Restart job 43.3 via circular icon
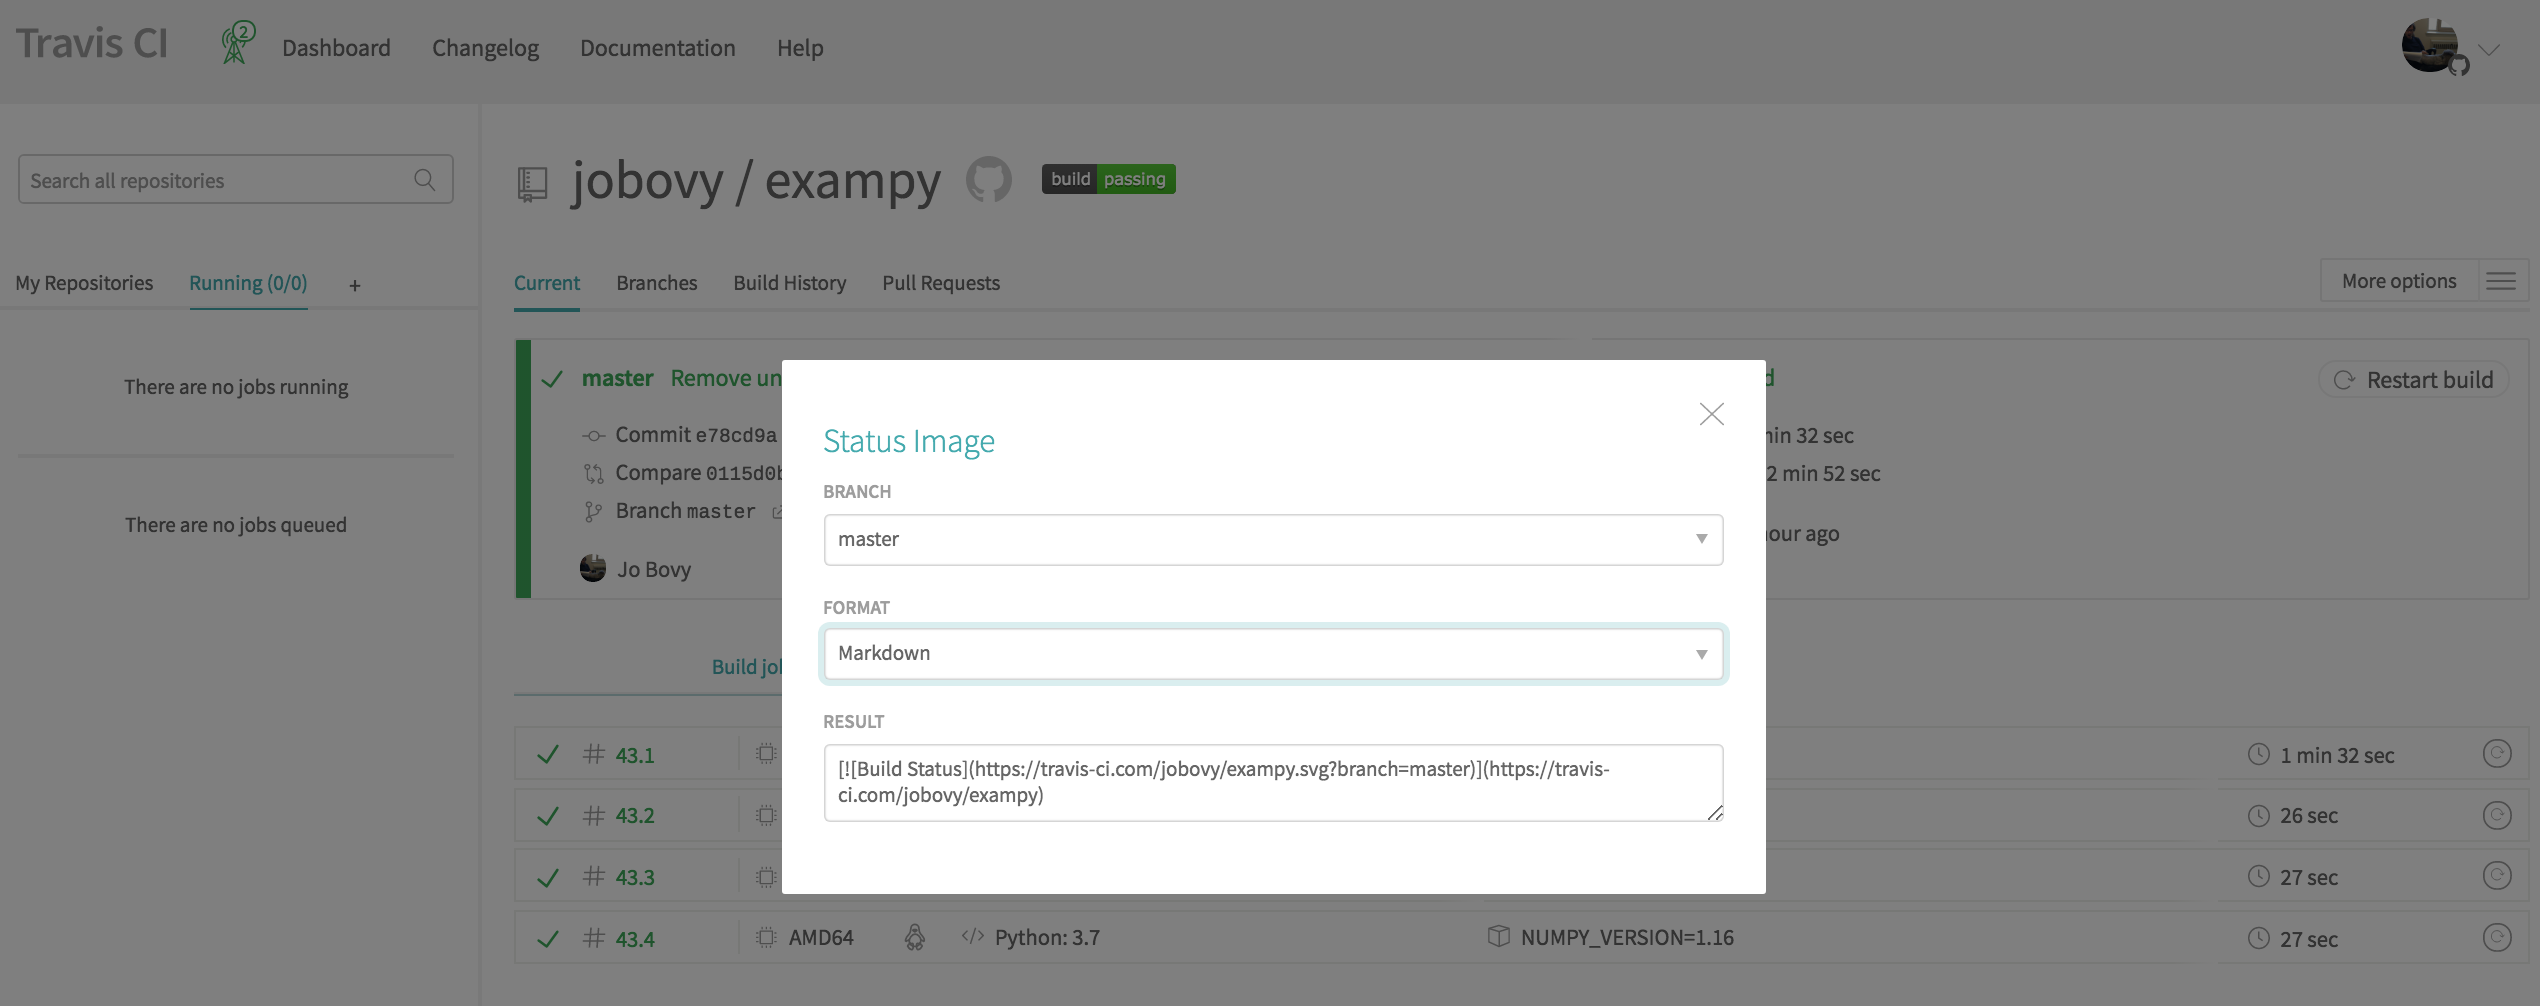 click(x=2497, y=876)
